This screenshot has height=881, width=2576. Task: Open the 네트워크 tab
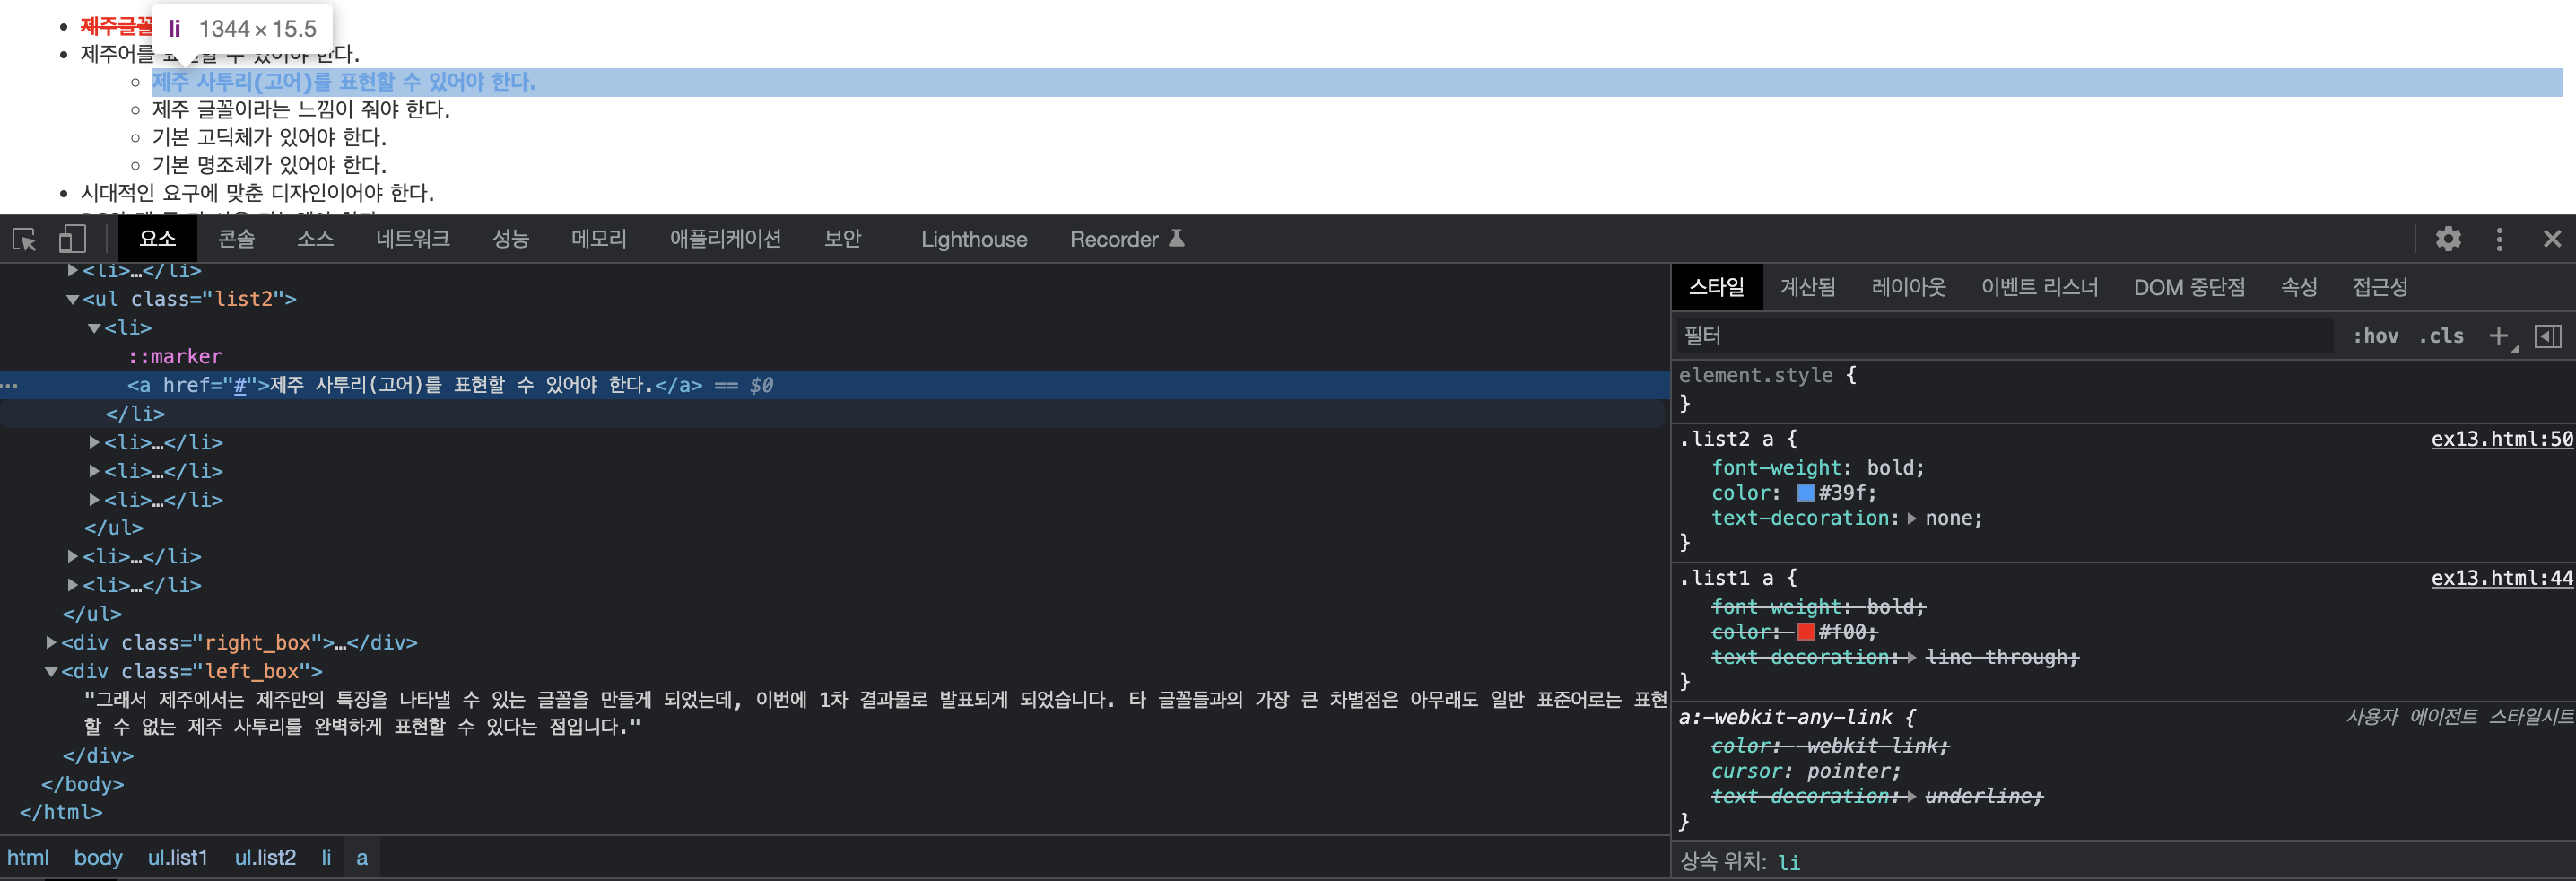413,239
